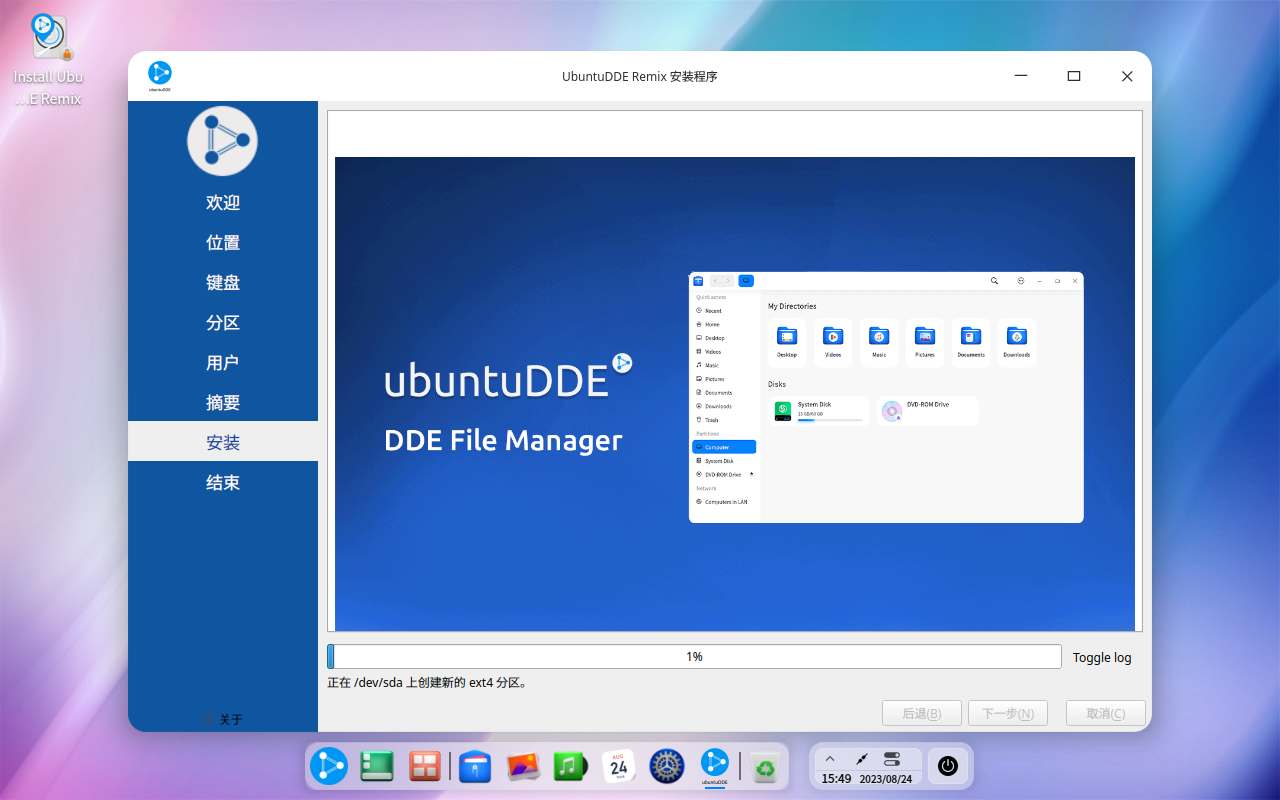Launch the music player from the dock
Viewport: 1280px width, 800px height.
[570, 766]
